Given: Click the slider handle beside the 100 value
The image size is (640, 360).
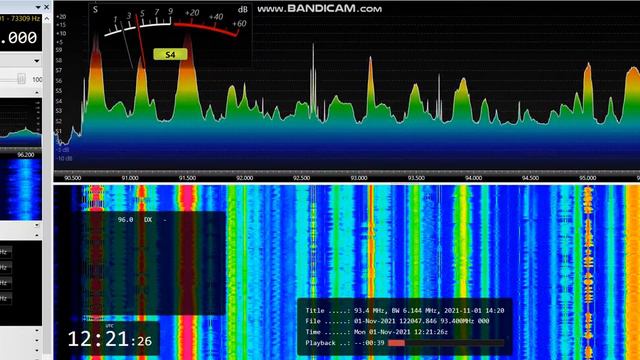Looking at the screenshot, I should (x=21, y=79).
